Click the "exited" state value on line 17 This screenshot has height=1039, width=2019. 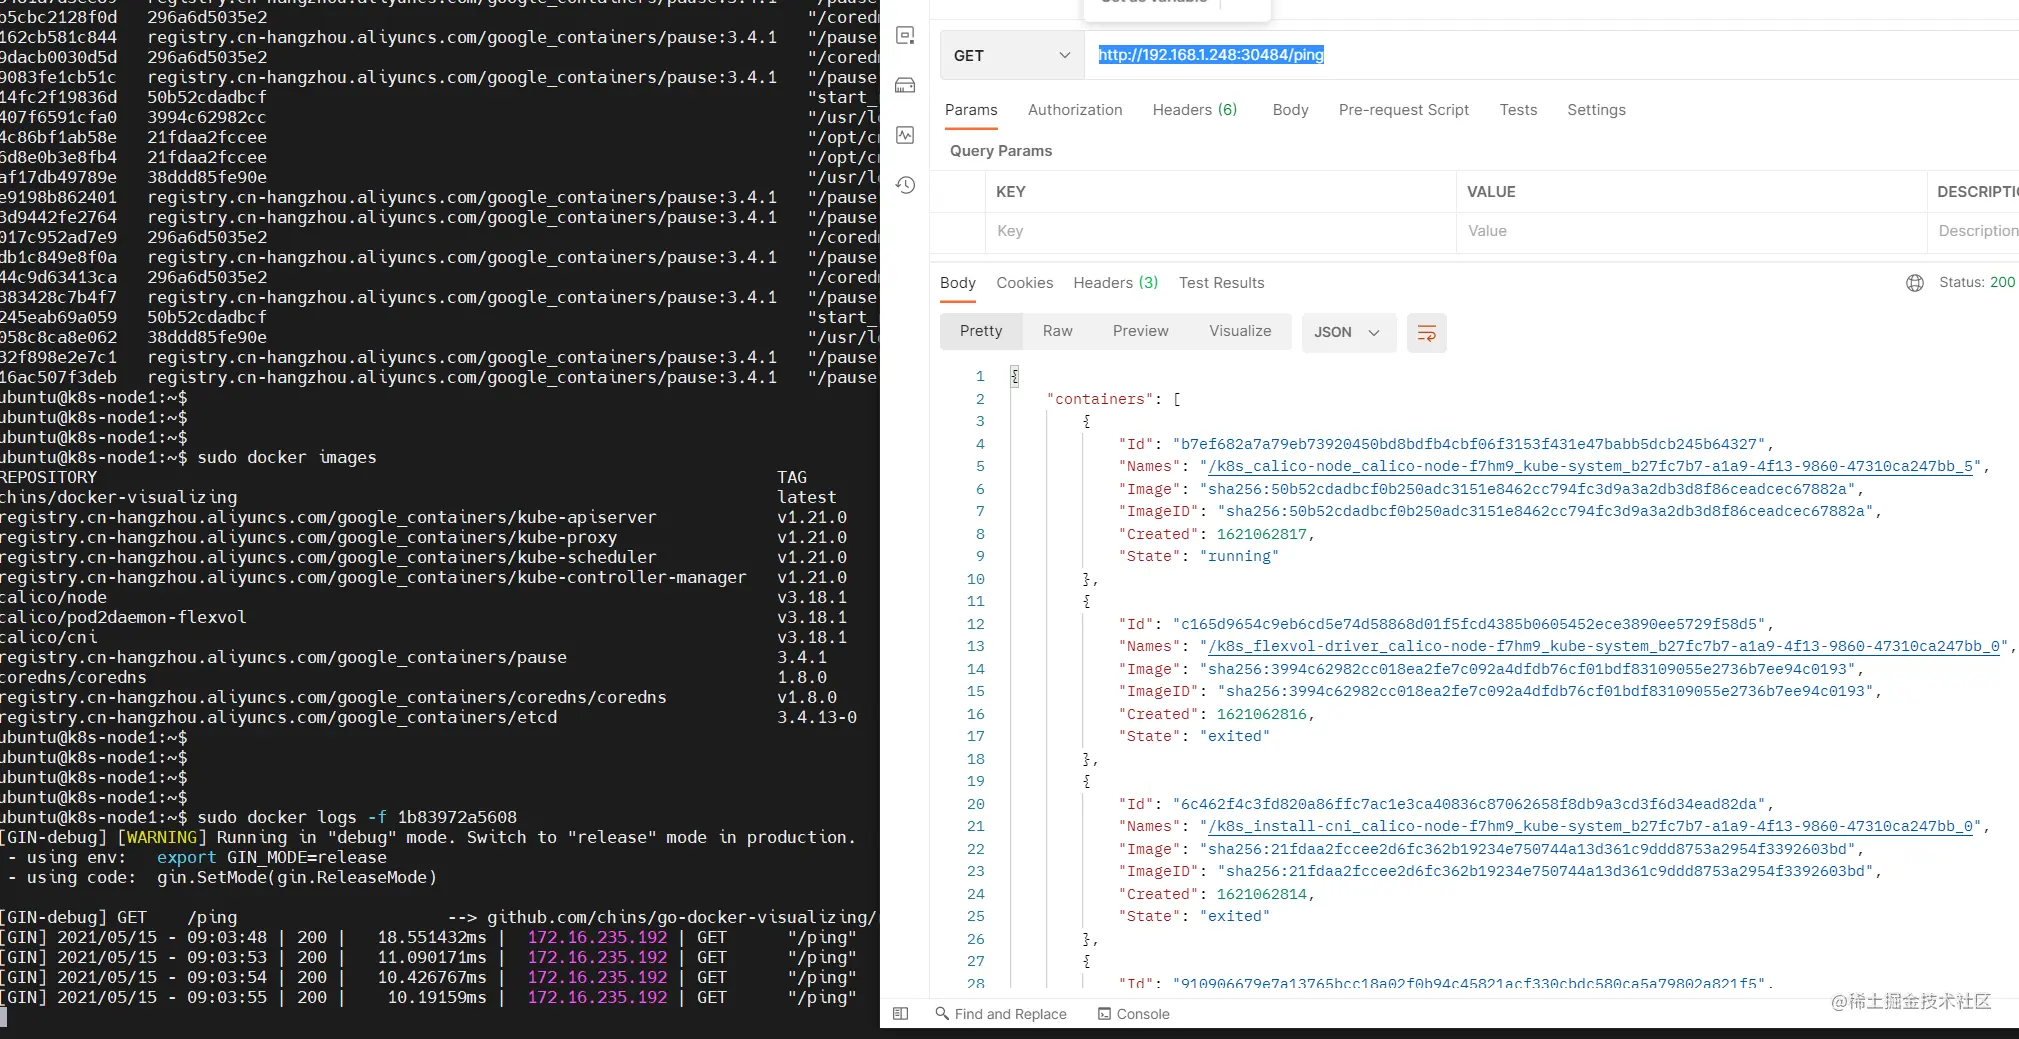tap(1234, 737)
